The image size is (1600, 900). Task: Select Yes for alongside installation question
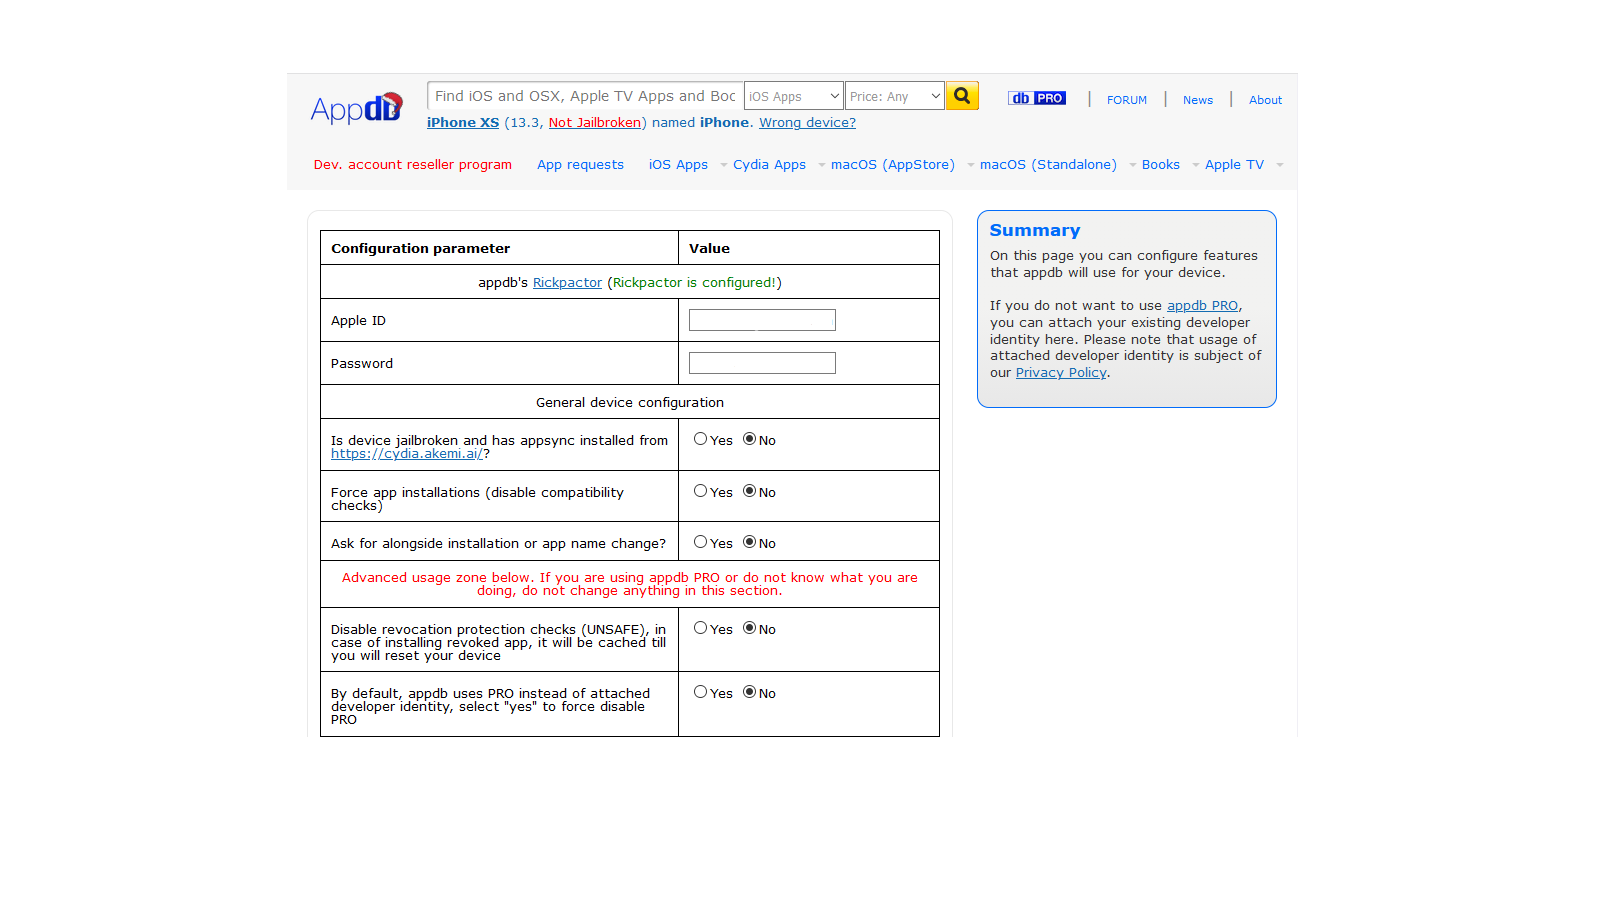700,542
